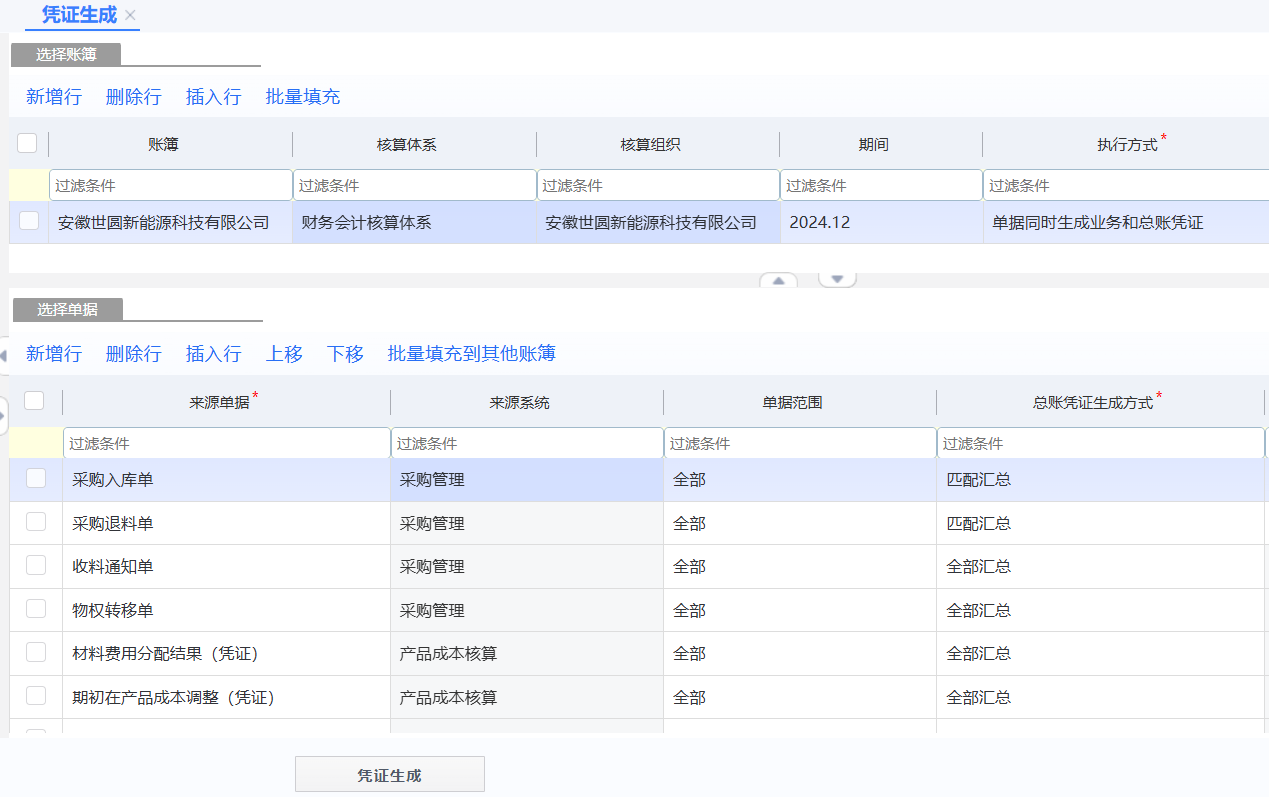Click 删除行 in the 选择账簿 section

pyautogui.click(x=134, y=97)
